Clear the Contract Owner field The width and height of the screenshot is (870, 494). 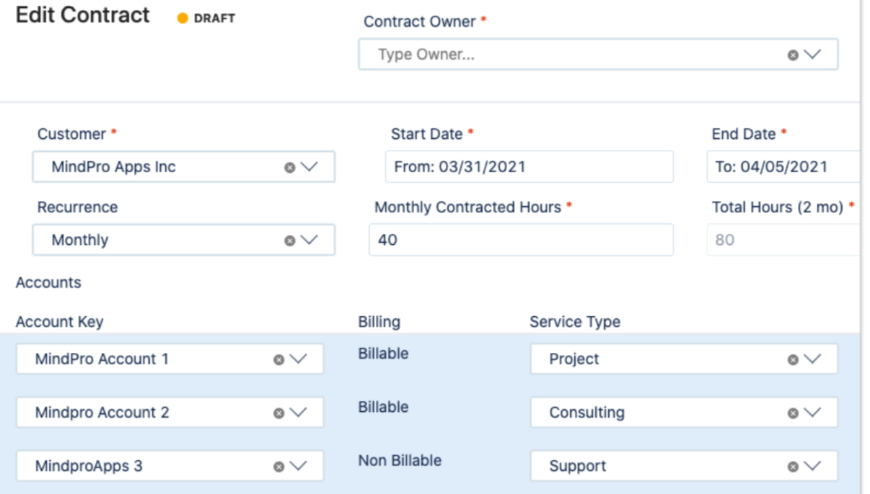[x=793, y=55]
